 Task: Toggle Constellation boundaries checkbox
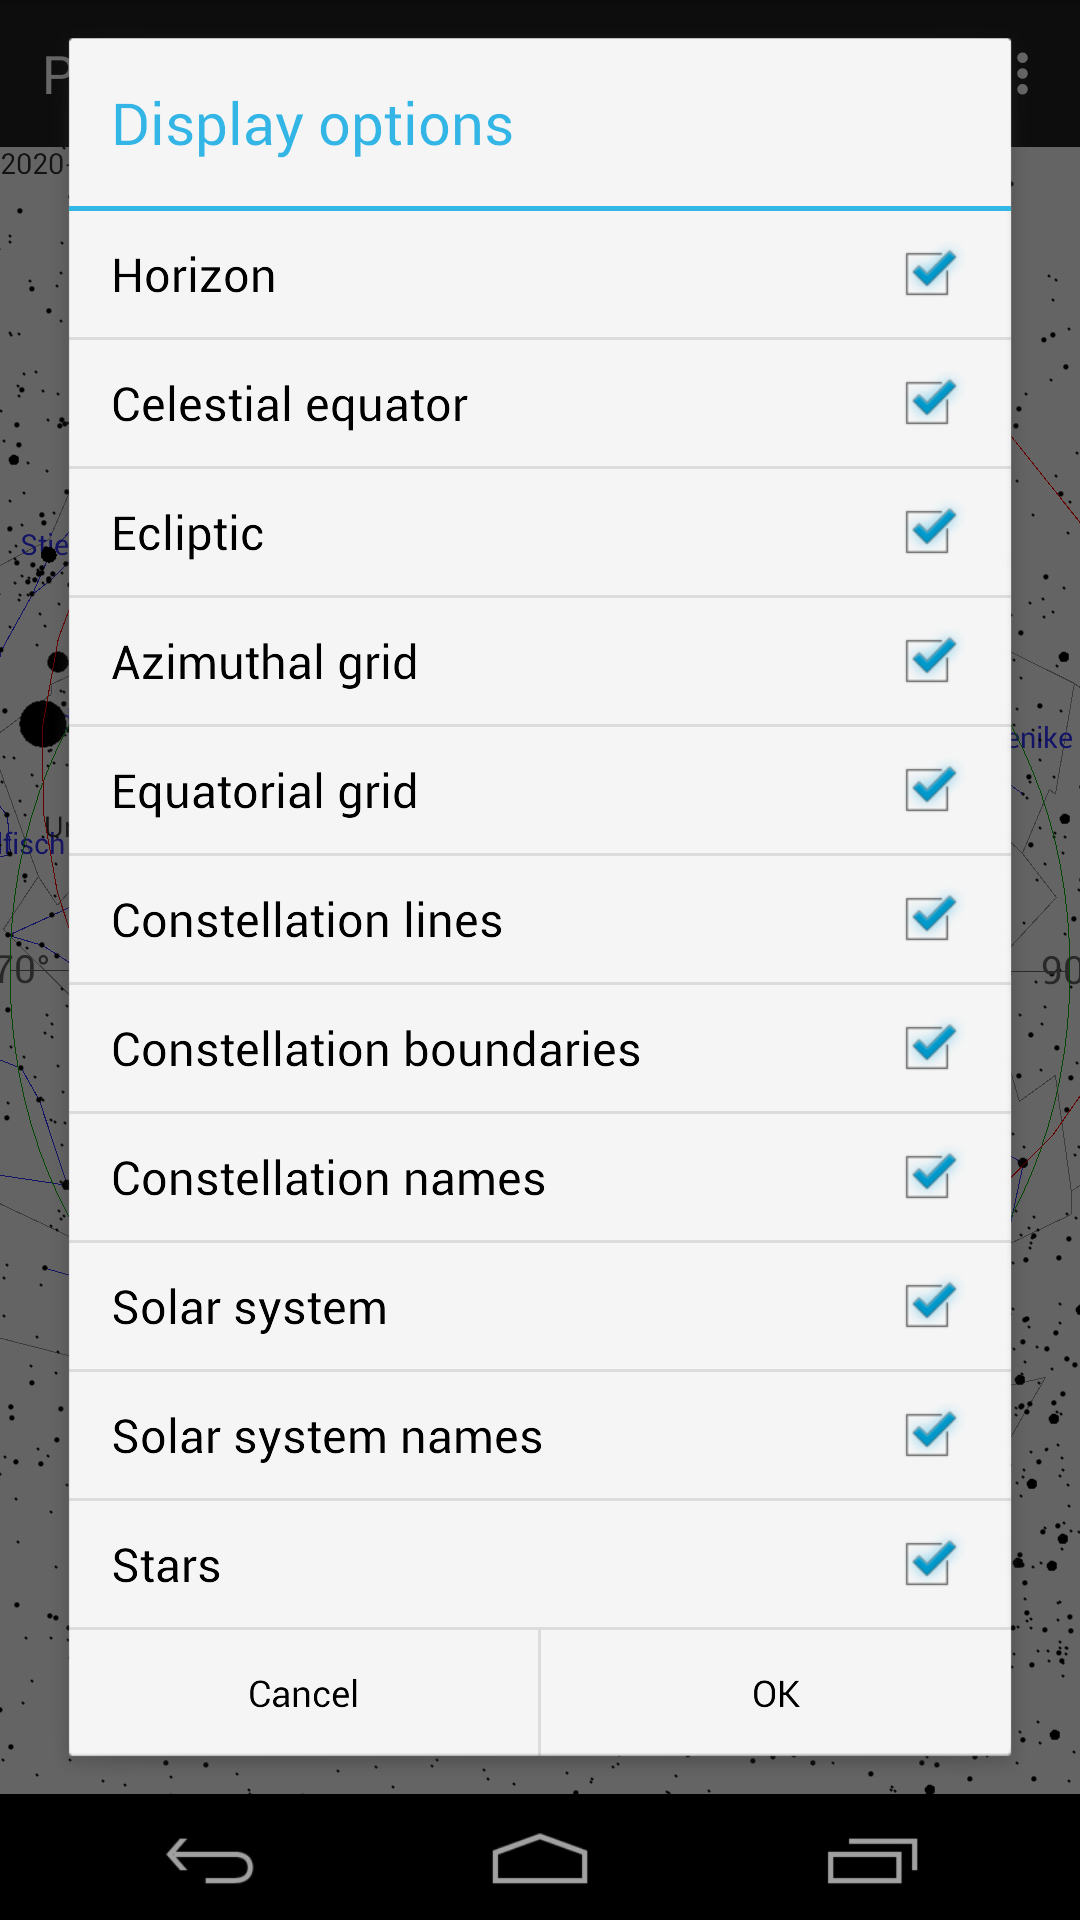tap(929, 1048)
